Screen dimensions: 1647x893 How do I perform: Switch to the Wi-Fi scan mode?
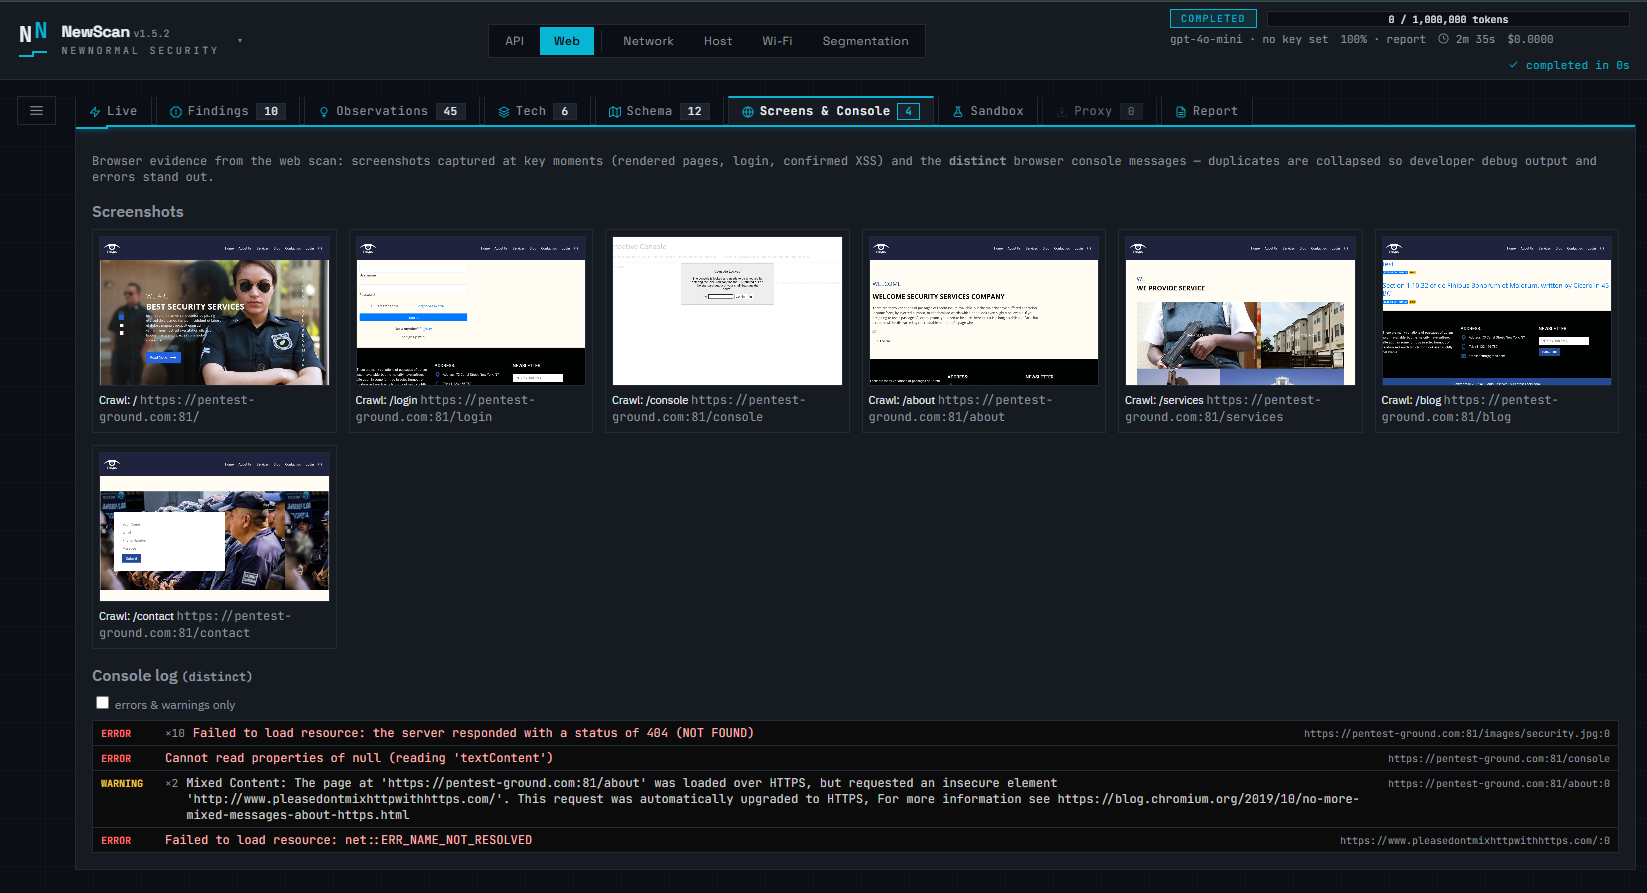pos(777,41)
